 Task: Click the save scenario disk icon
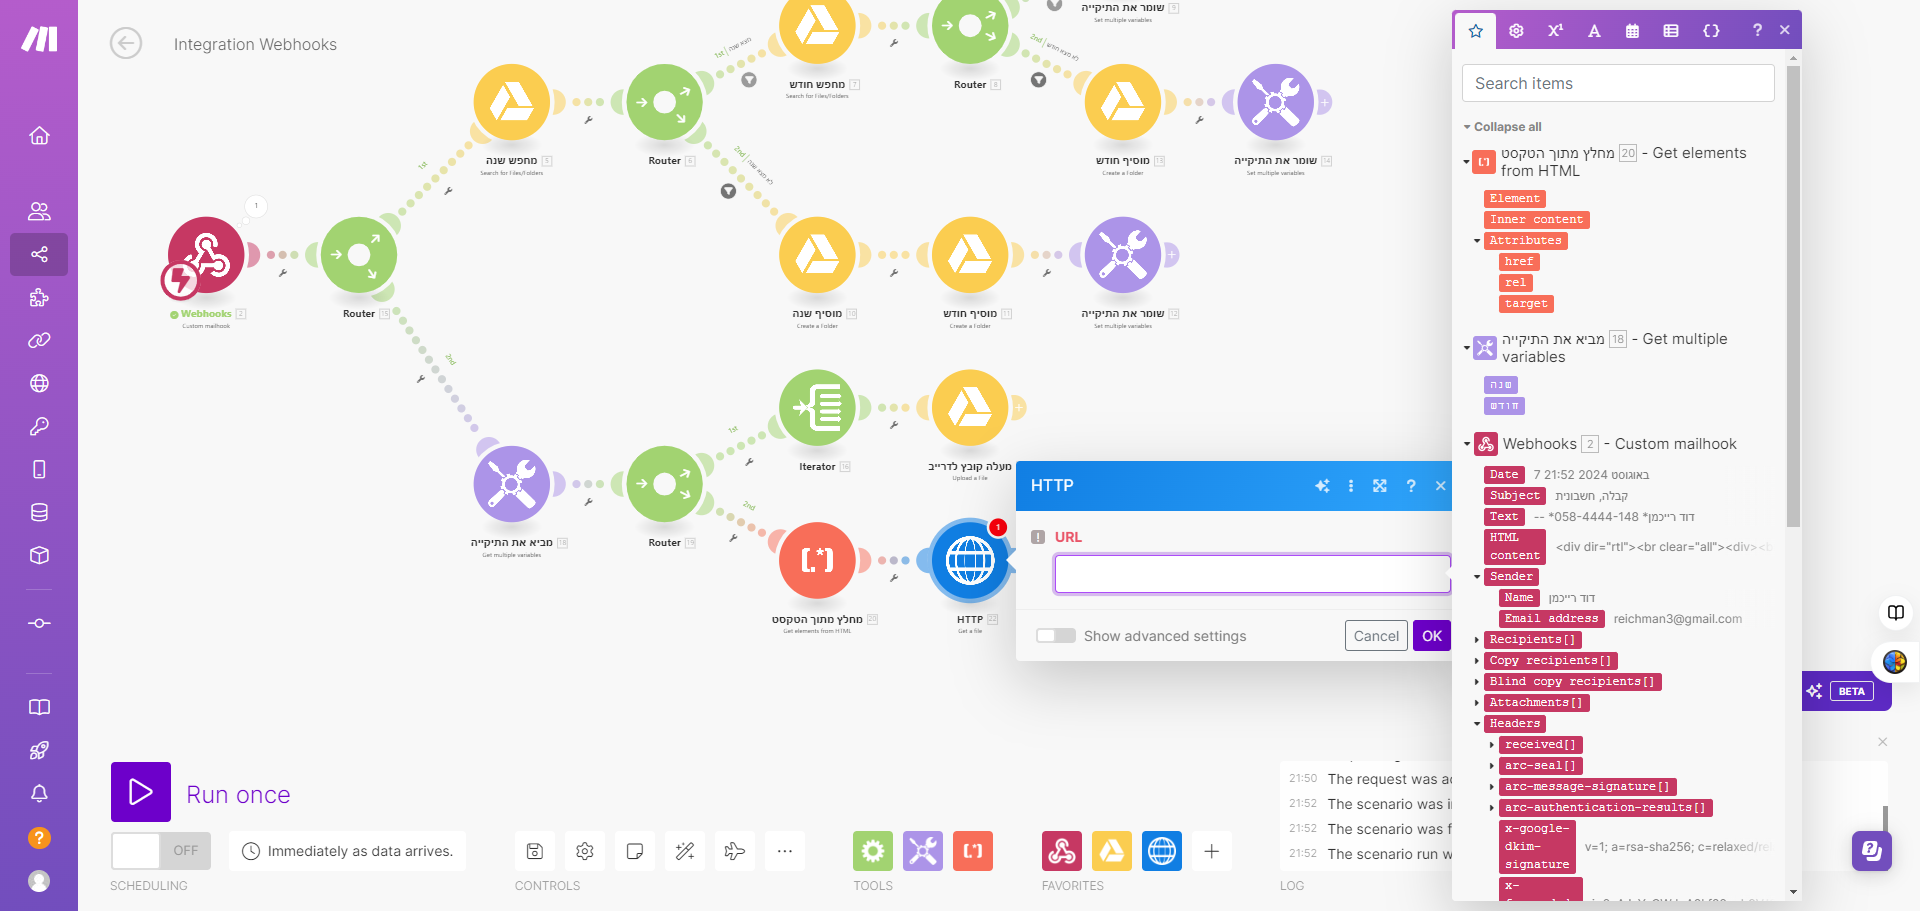(535, 851)
